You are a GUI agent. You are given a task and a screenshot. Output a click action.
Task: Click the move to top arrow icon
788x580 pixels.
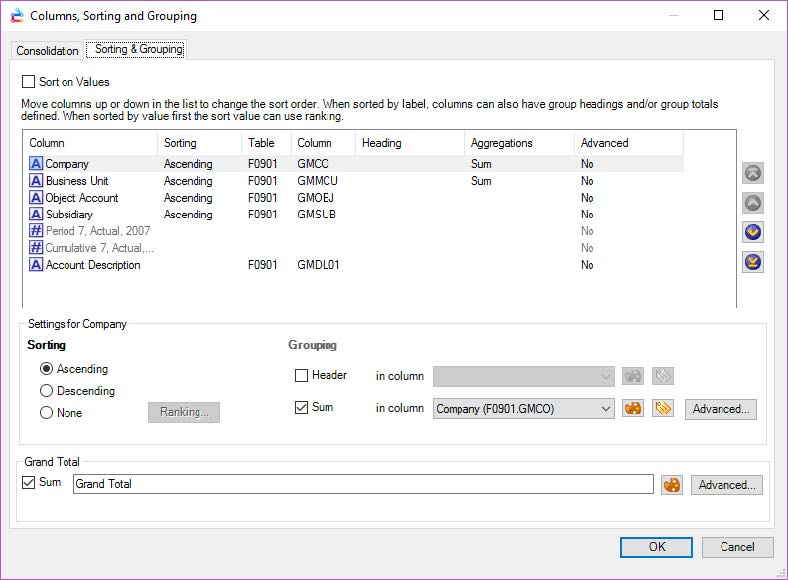click(753, 173)
